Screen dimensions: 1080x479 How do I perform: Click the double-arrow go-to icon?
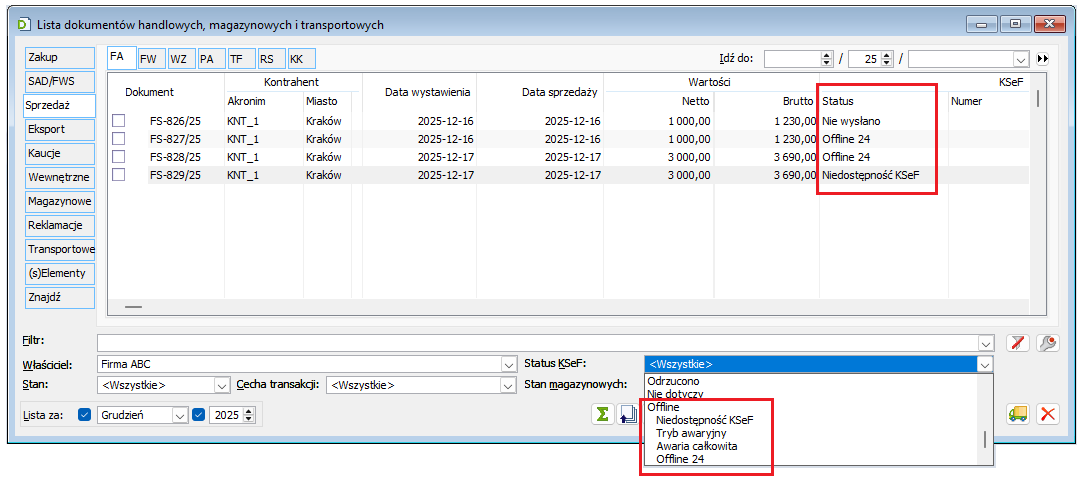[x=1043, y=59]
